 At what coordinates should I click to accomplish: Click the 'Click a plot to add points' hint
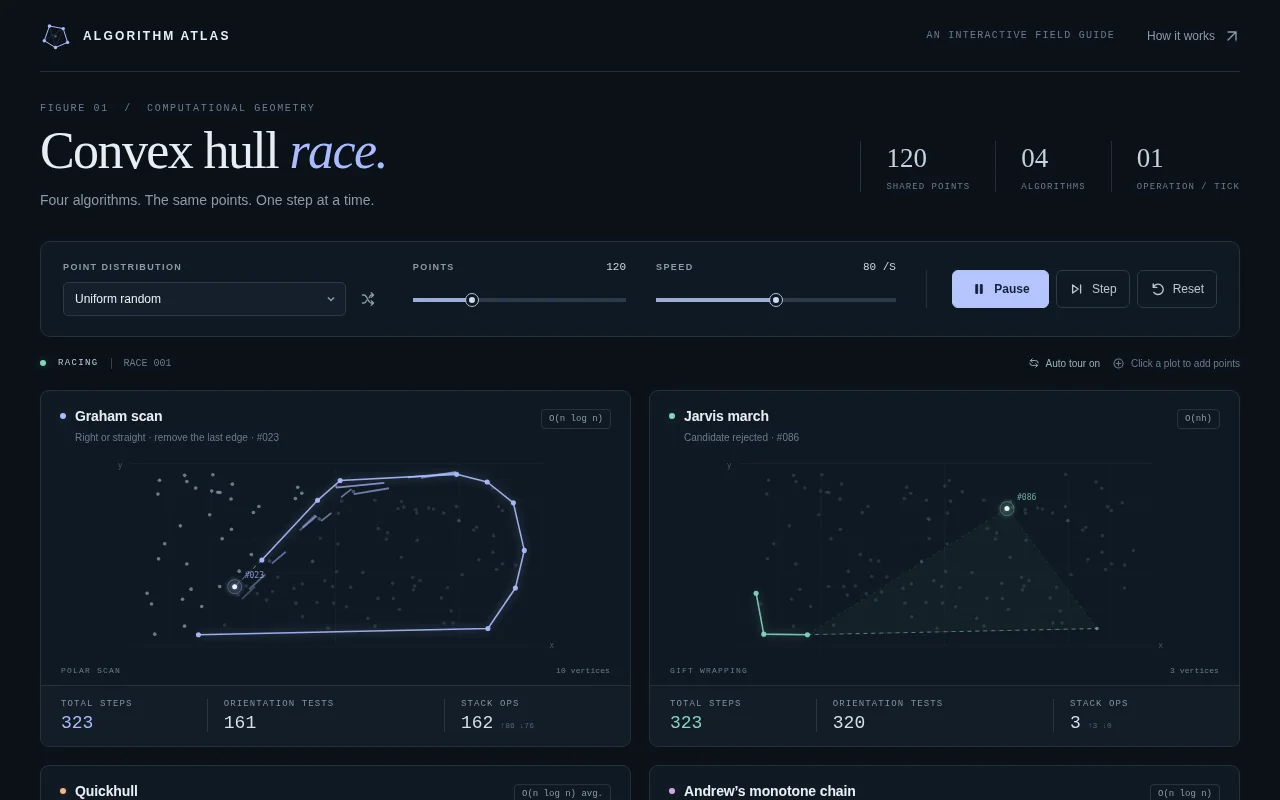click(1185, 363)
